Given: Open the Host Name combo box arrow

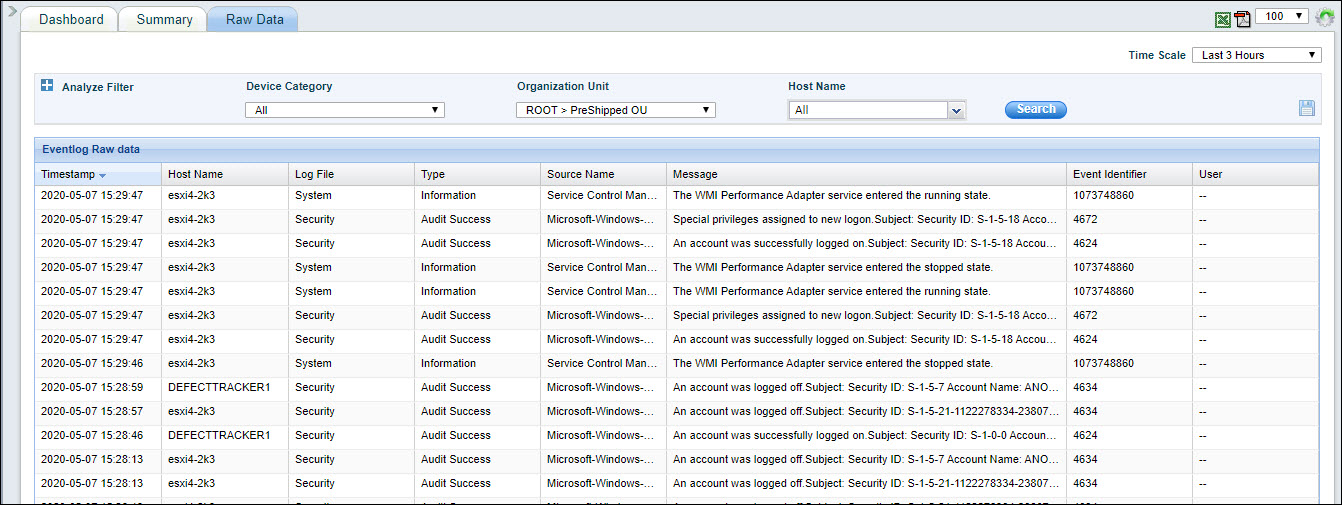Looking at the screenshot, I should [956, 110].
